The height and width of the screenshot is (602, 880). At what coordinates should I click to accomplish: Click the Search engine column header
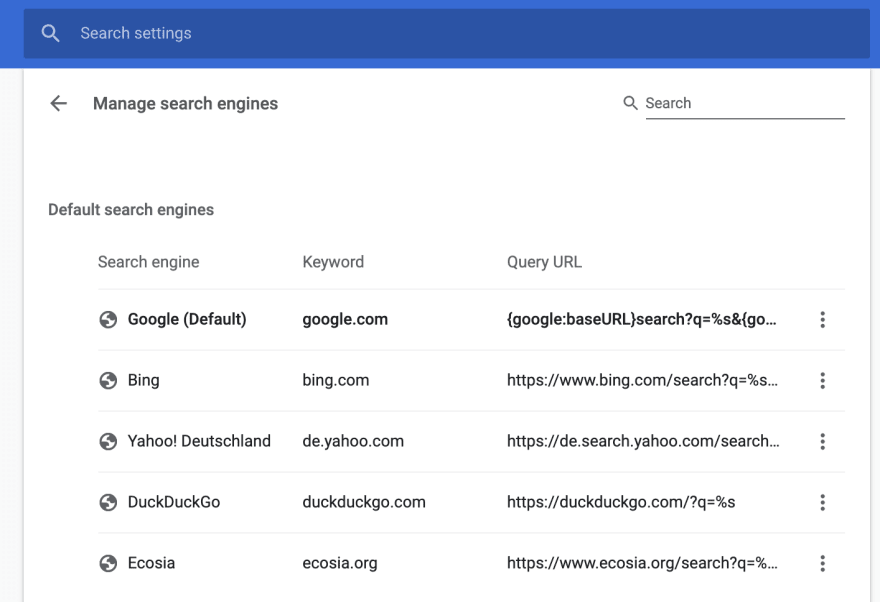point(148,262)
